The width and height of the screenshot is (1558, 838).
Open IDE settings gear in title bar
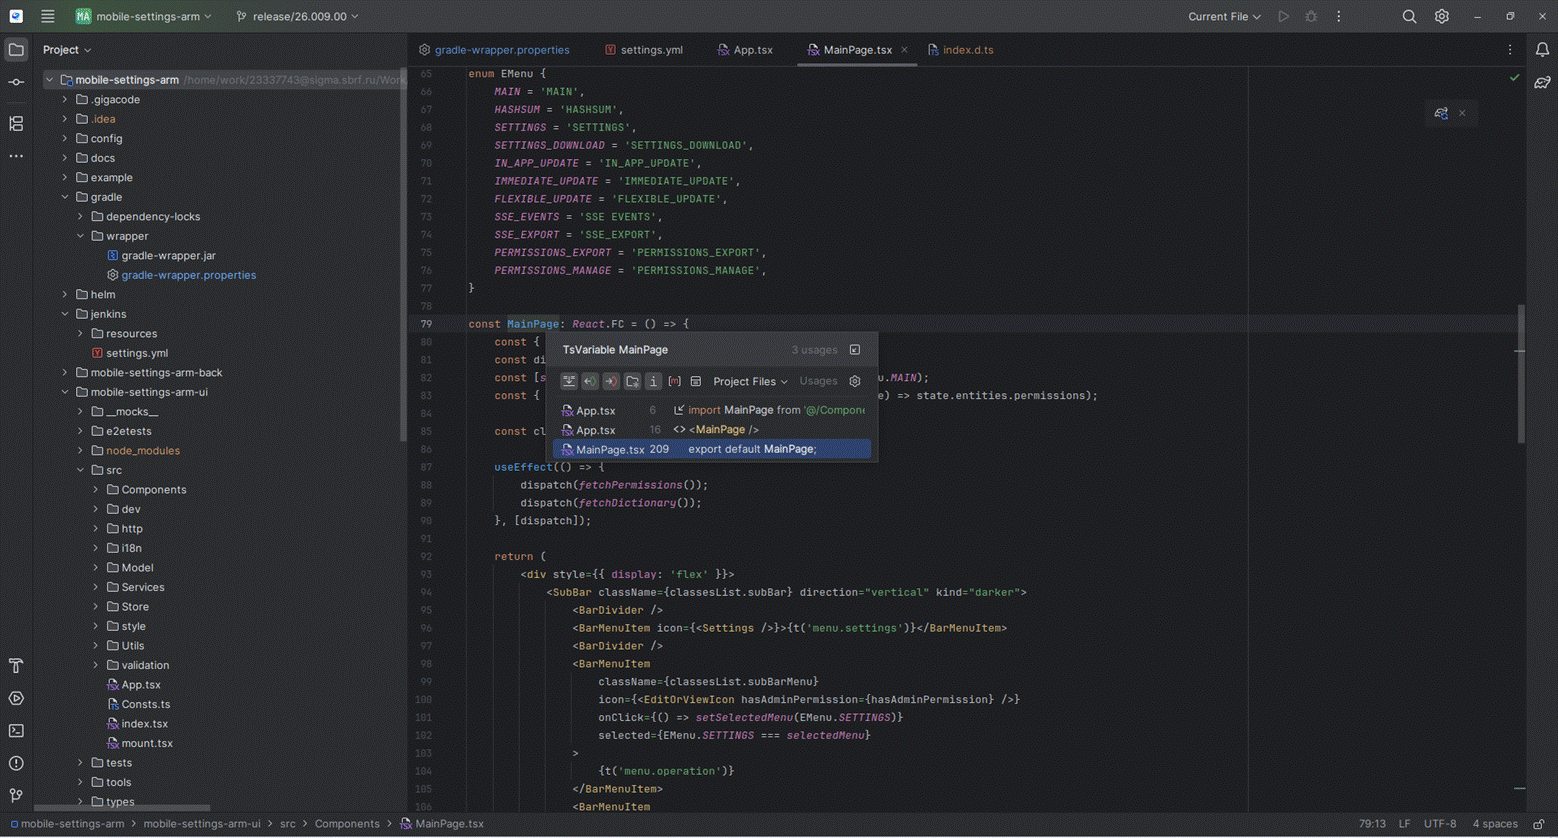click(x=1441, y=16)
